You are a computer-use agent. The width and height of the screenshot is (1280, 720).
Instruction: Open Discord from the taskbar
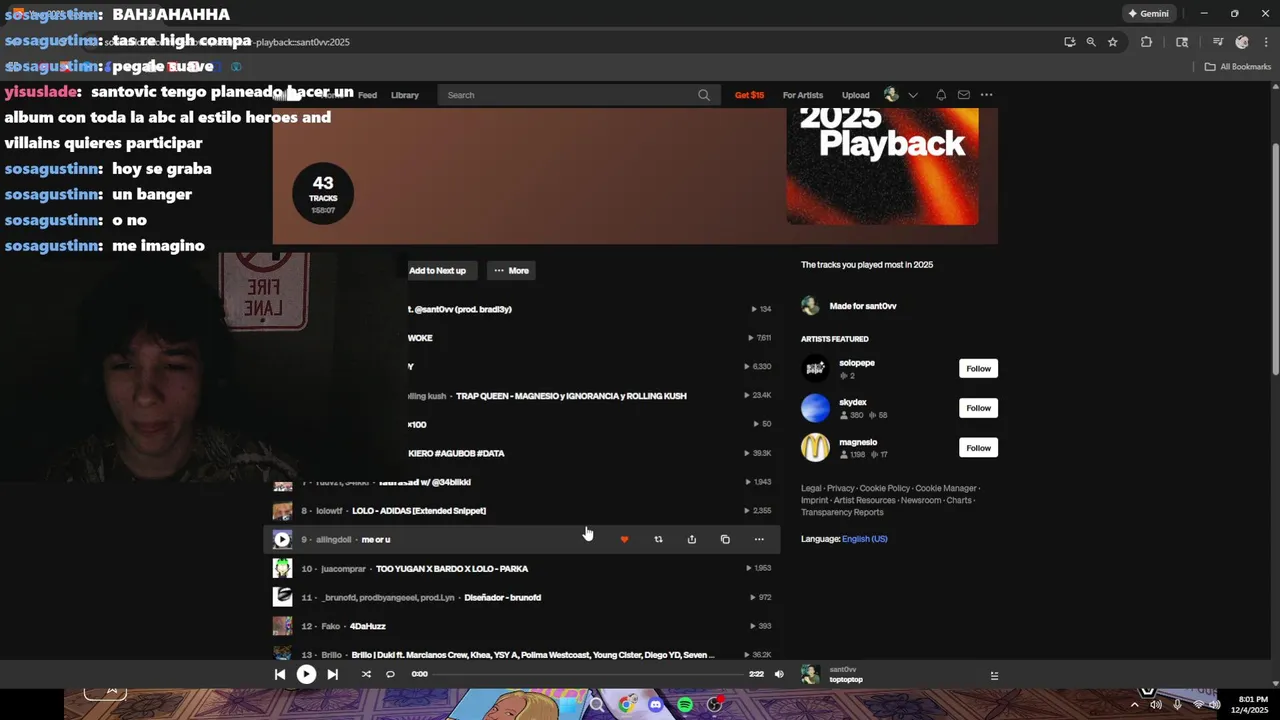pyautogui.click(x=655, y=705)
